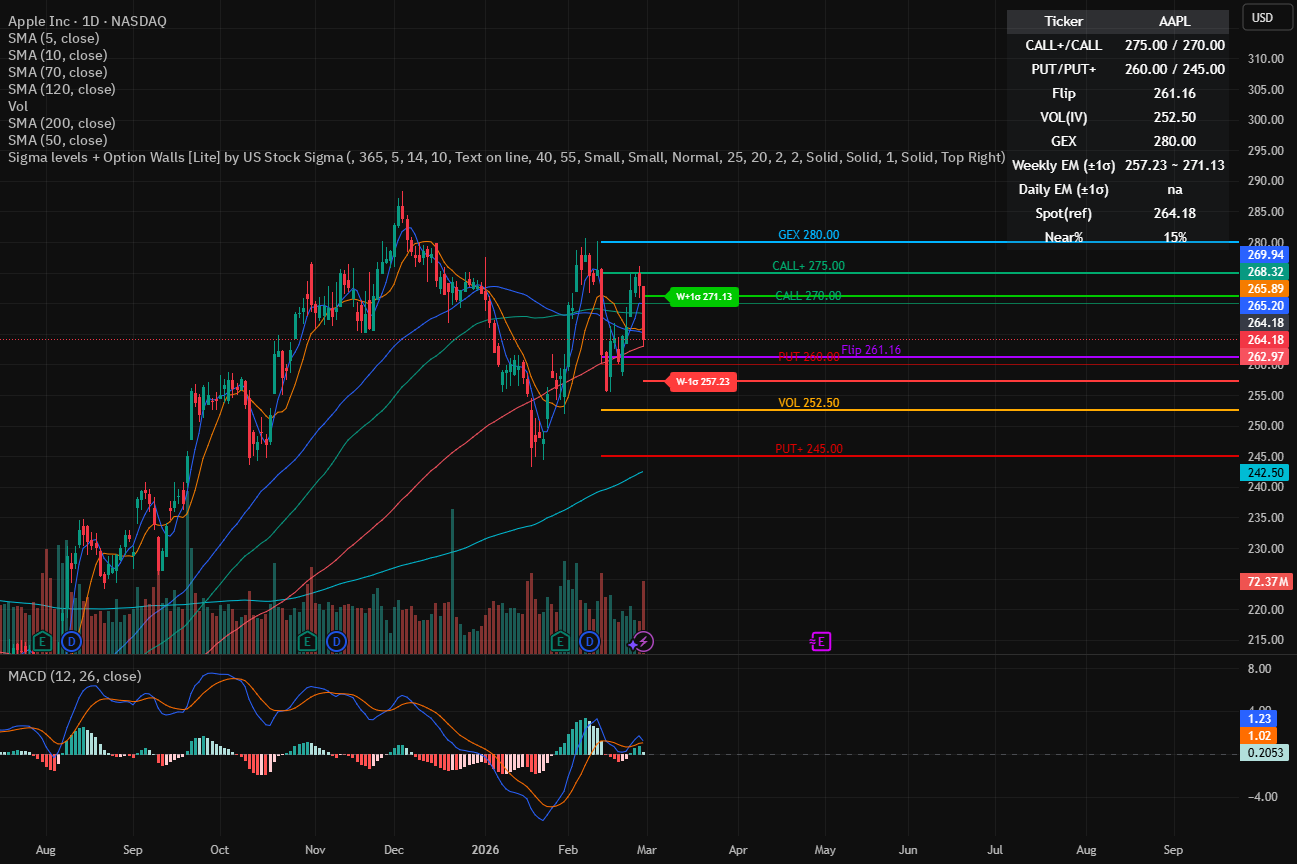Click the orange 1.02 MACD signal tag
The height and width of the screenshot is (864, 1297).
point(1259,735)
